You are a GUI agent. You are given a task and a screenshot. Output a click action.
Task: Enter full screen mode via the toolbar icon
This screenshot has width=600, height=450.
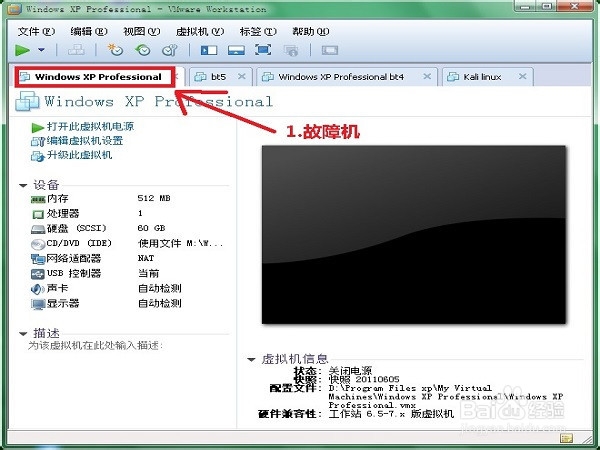[263, 50]
